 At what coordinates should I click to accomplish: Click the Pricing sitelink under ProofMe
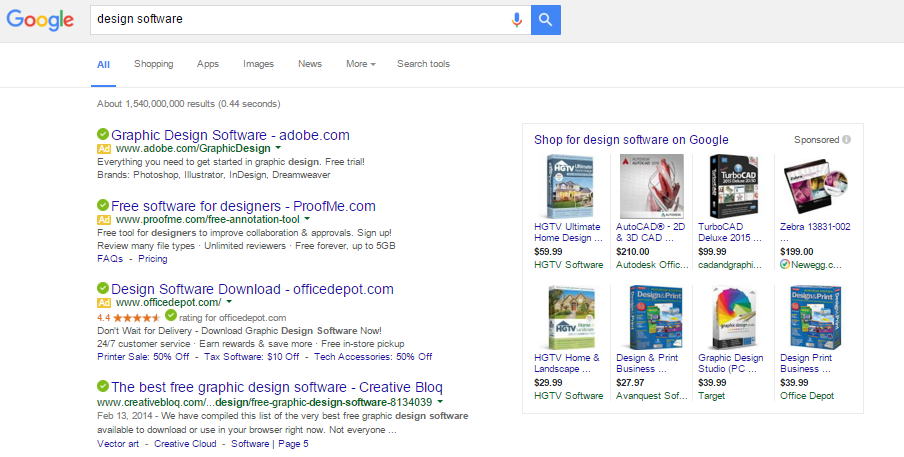152,259
